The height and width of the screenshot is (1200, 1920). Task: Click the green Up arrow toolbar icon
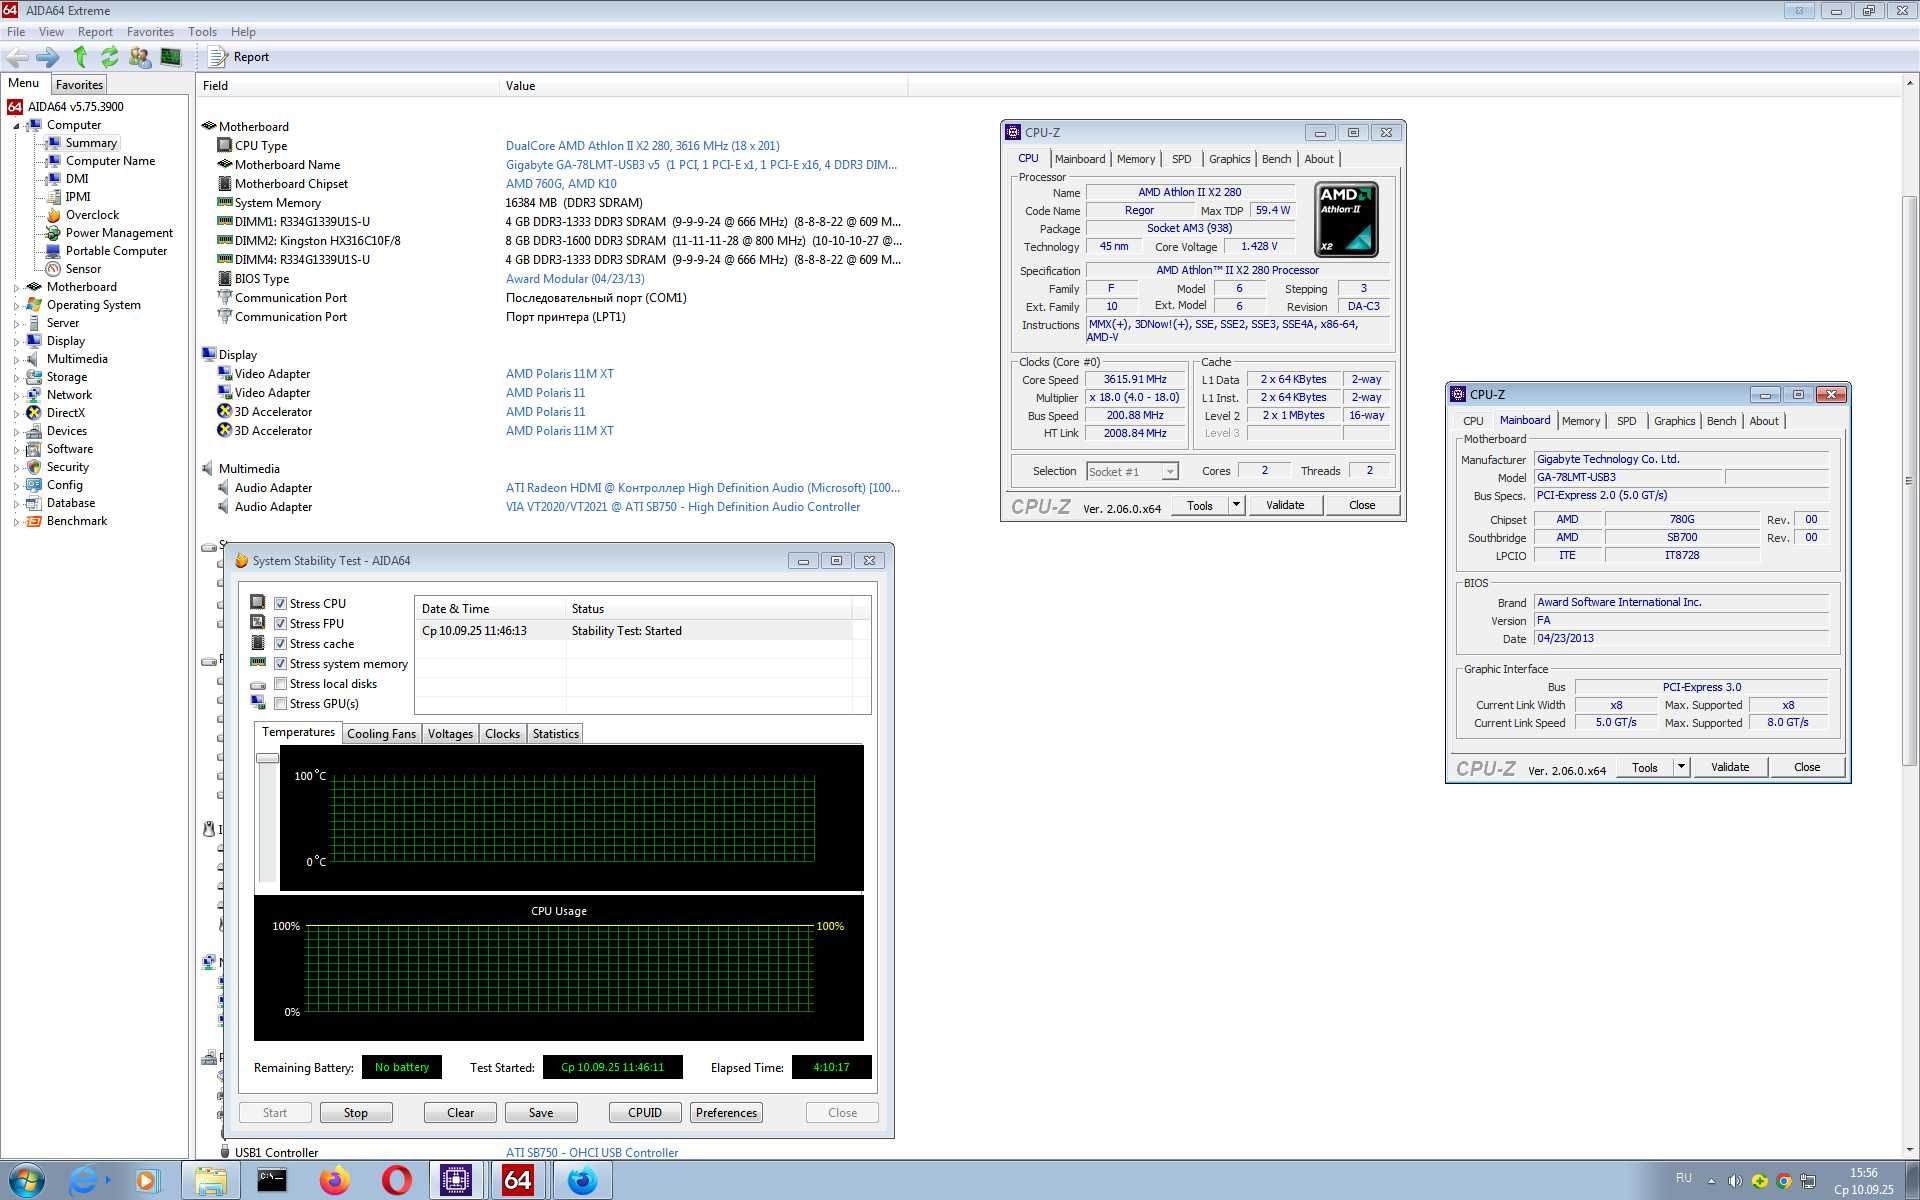click(x=80, y=57)
